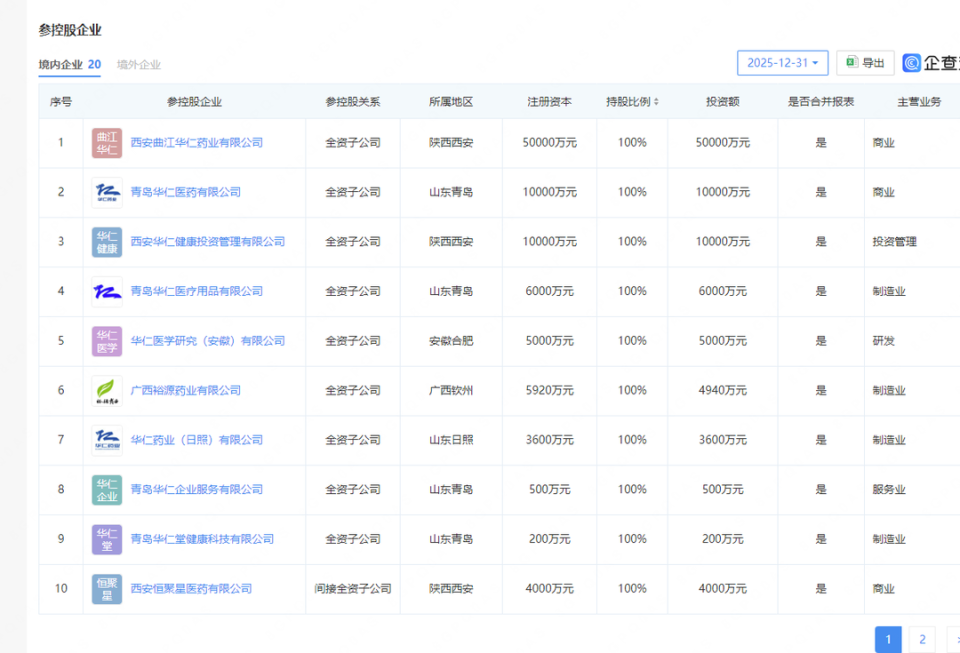
Task: Open 西安恒聚星医药有限公司 link
Action: pos(191,589)
